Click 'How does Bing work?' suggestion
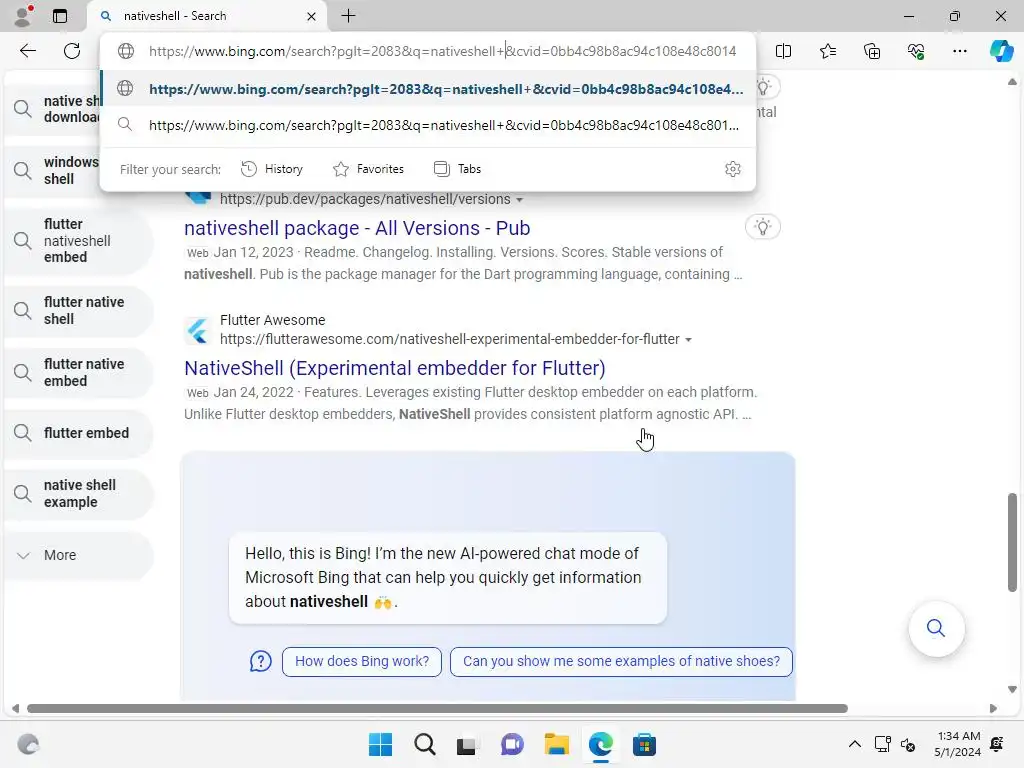 pos(362,662)
